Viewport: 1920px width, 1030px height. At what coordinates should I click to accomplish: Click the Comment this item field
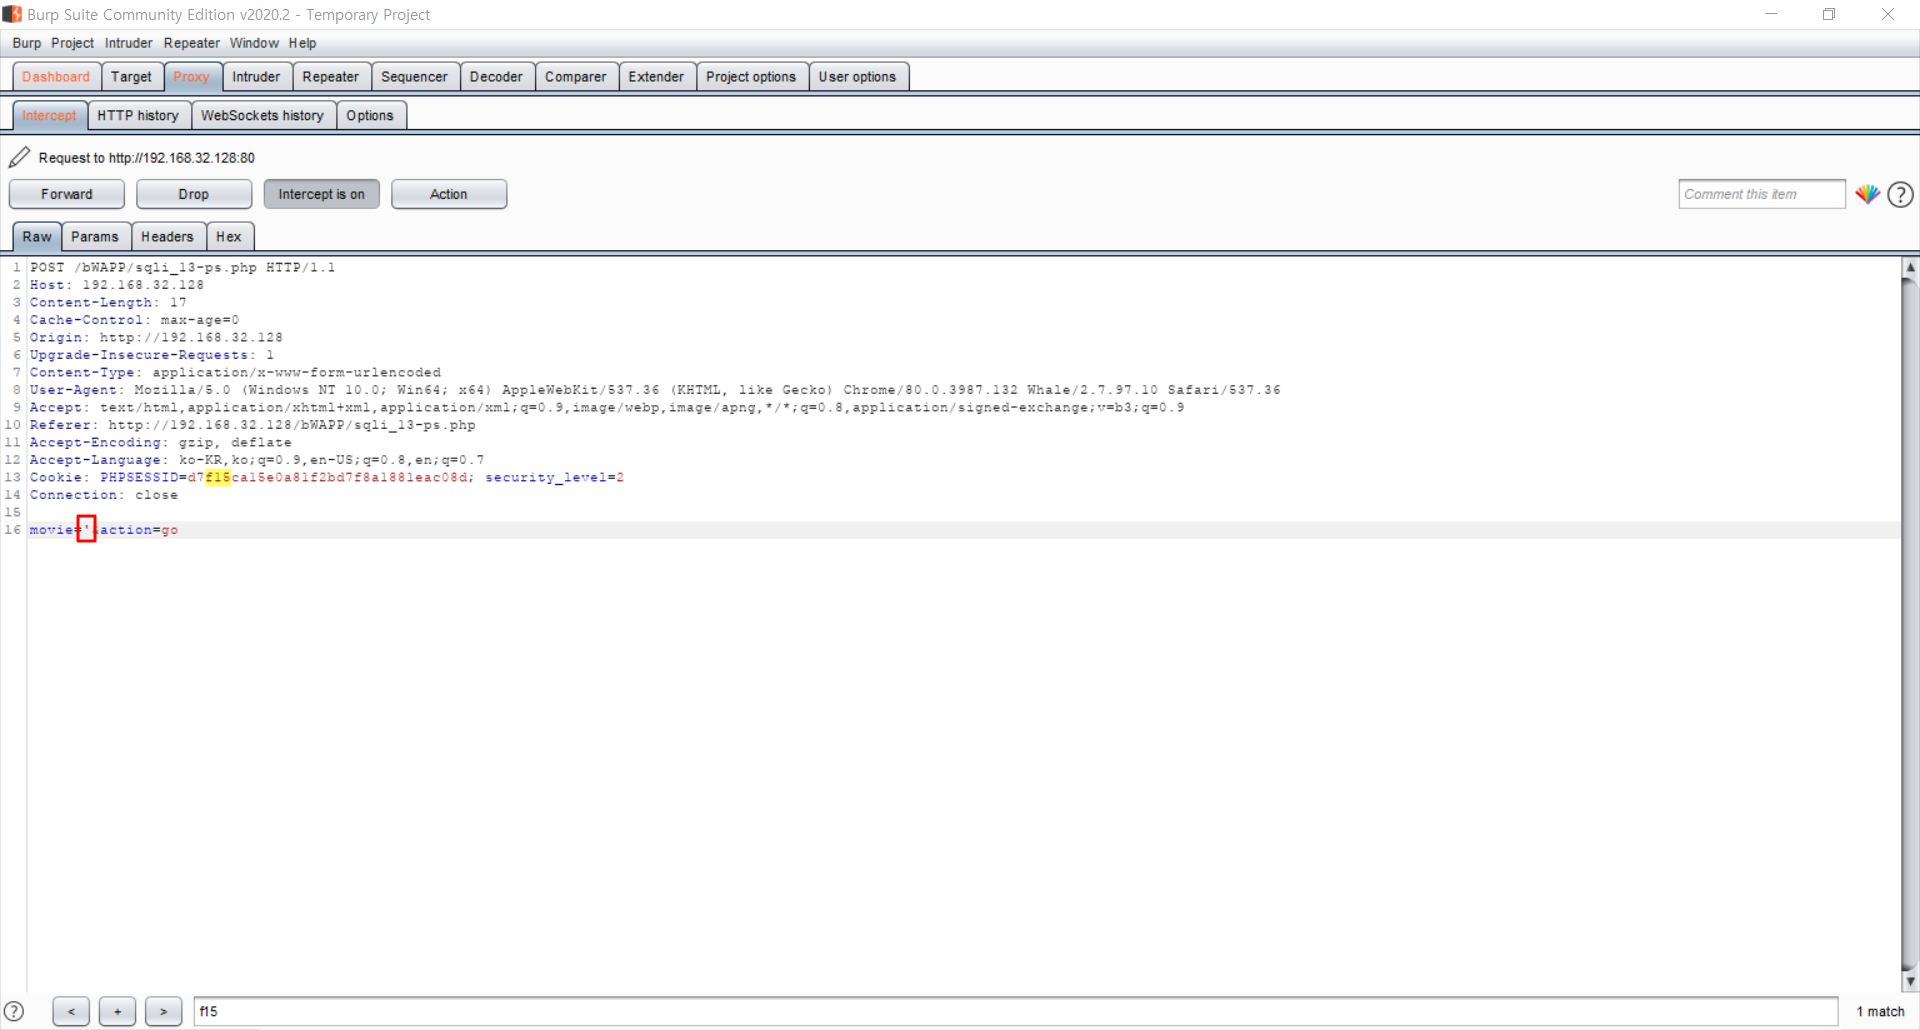click(1761, 194)
